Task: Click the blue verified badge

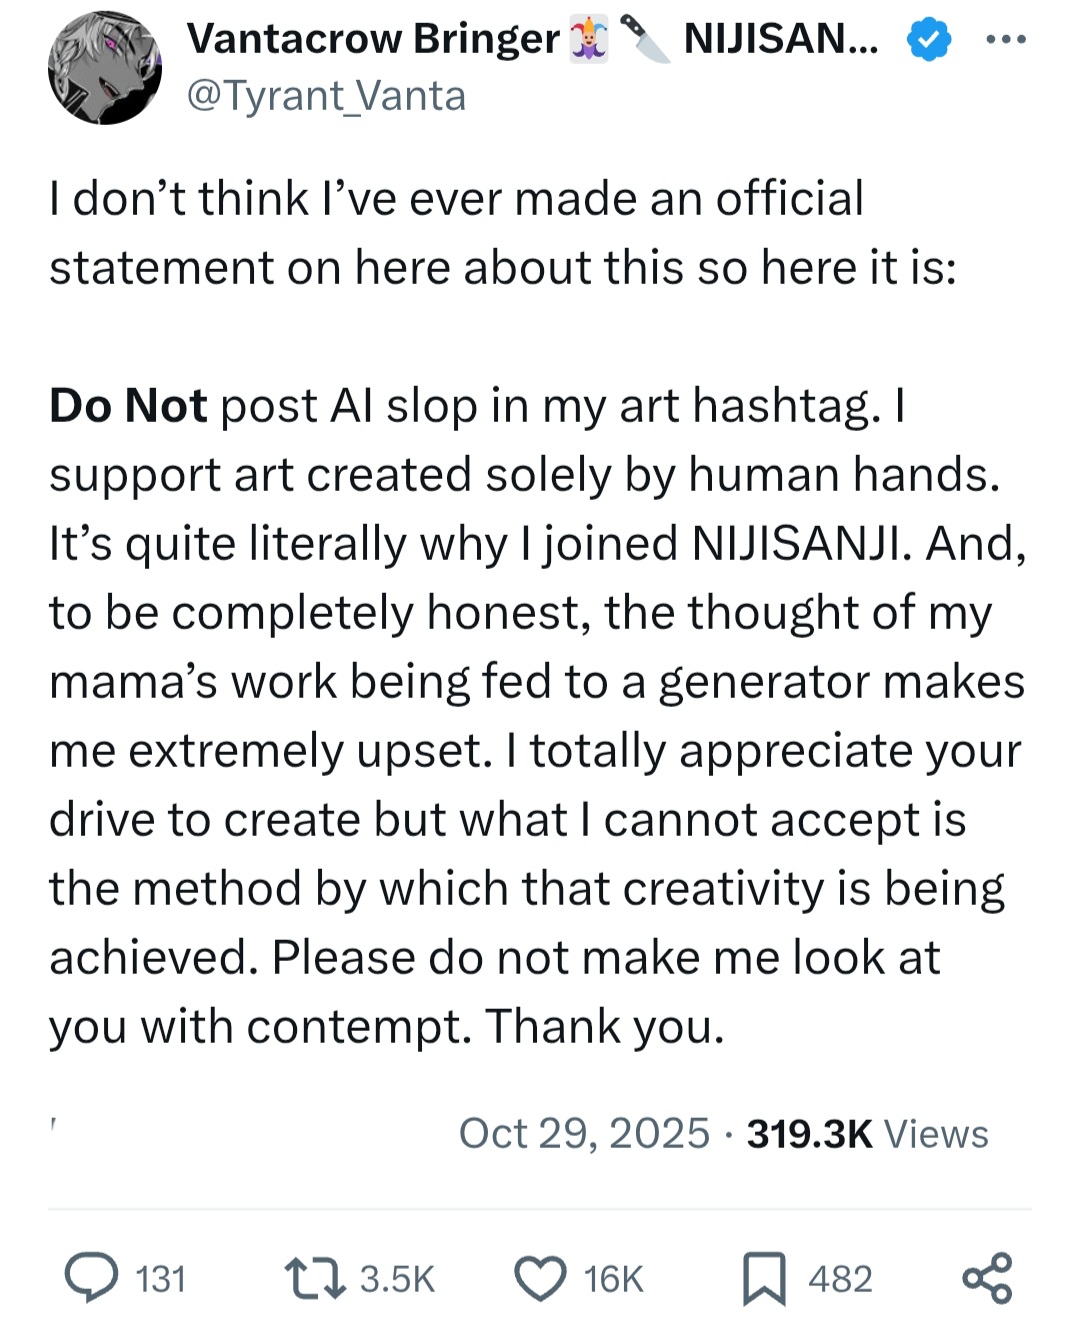Action: click(x=928, y=40)
